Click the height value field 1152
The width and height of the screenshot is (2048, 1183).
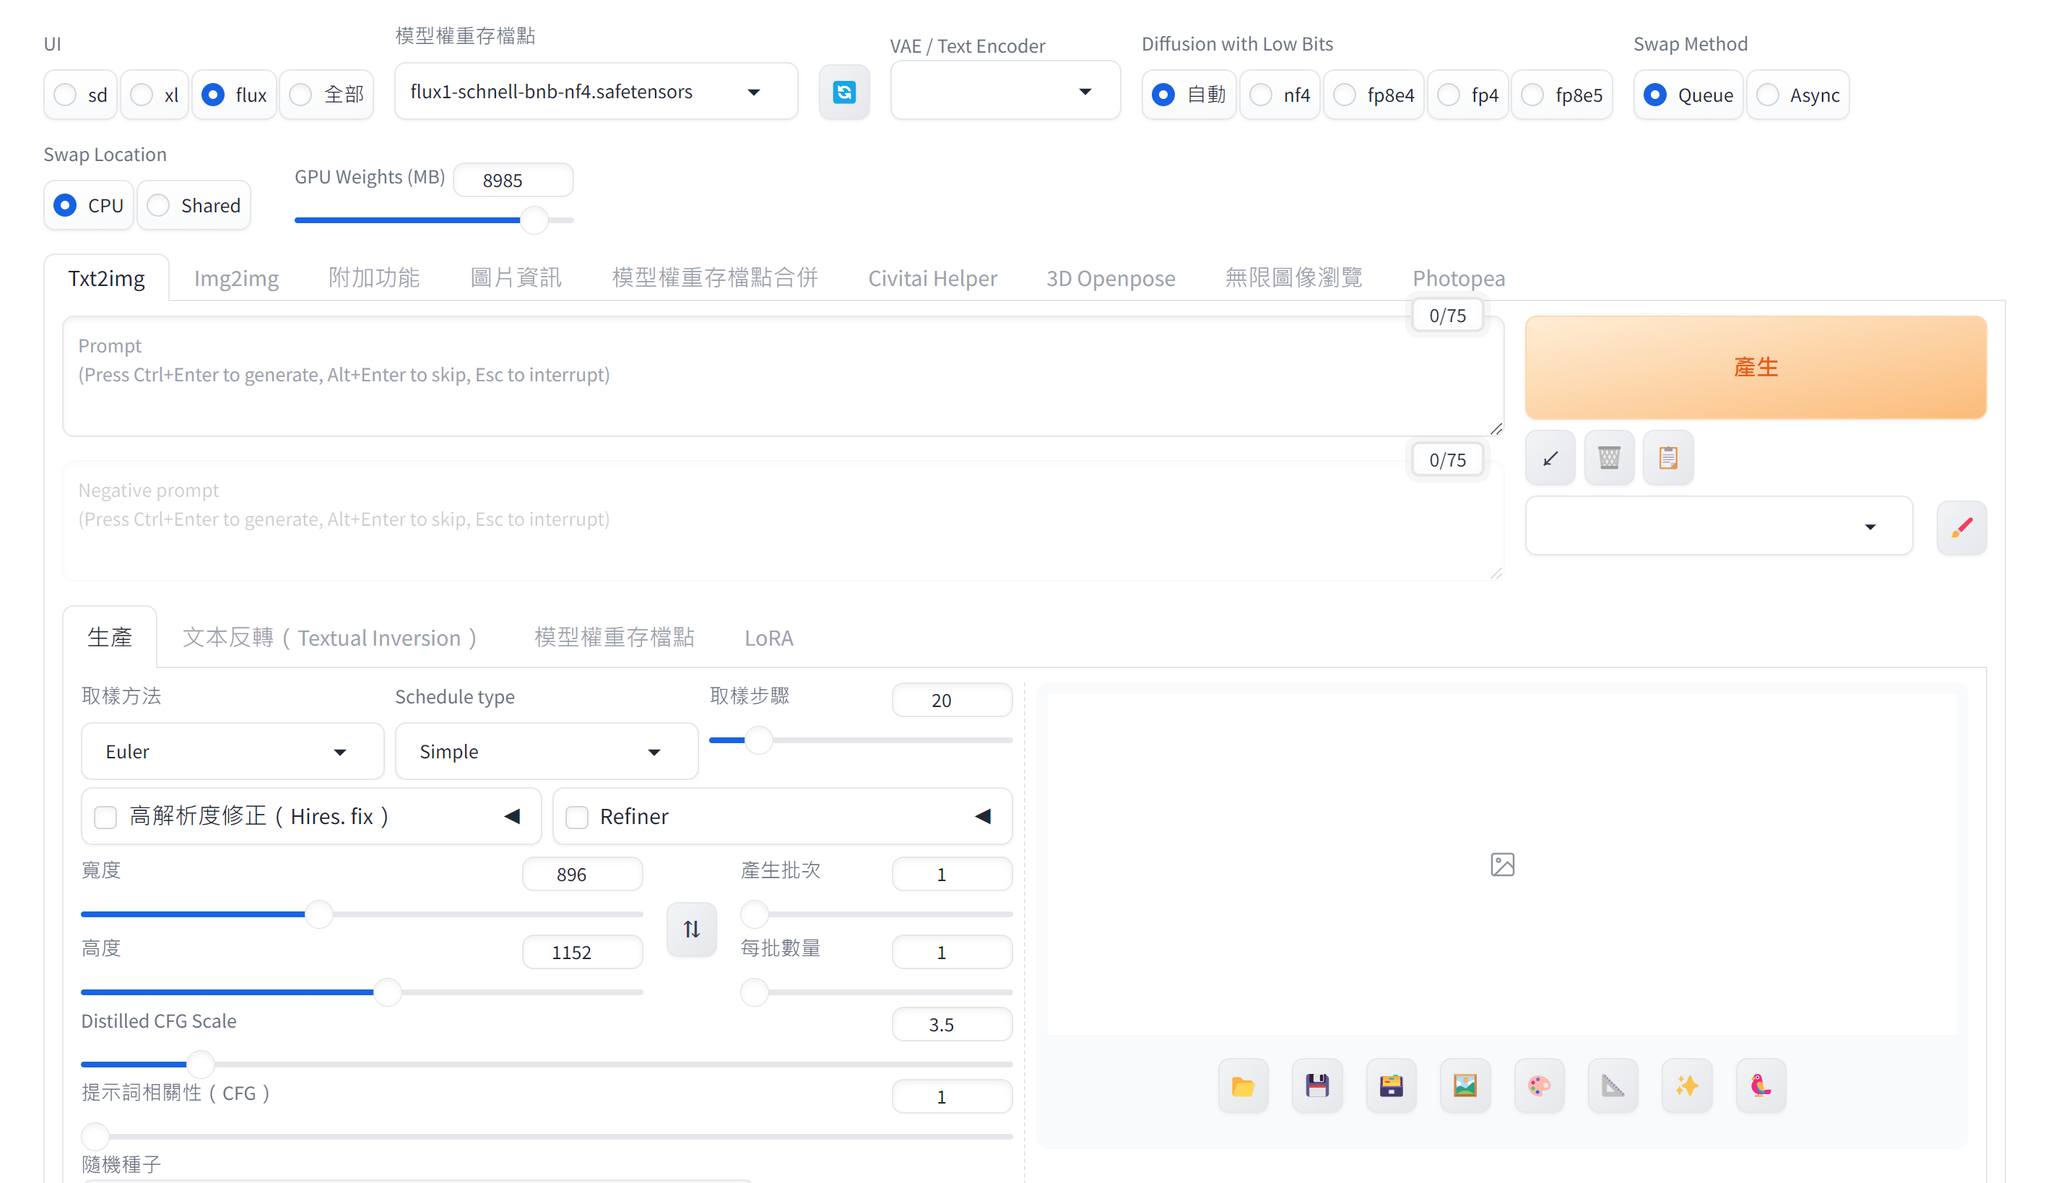point(582,952)
